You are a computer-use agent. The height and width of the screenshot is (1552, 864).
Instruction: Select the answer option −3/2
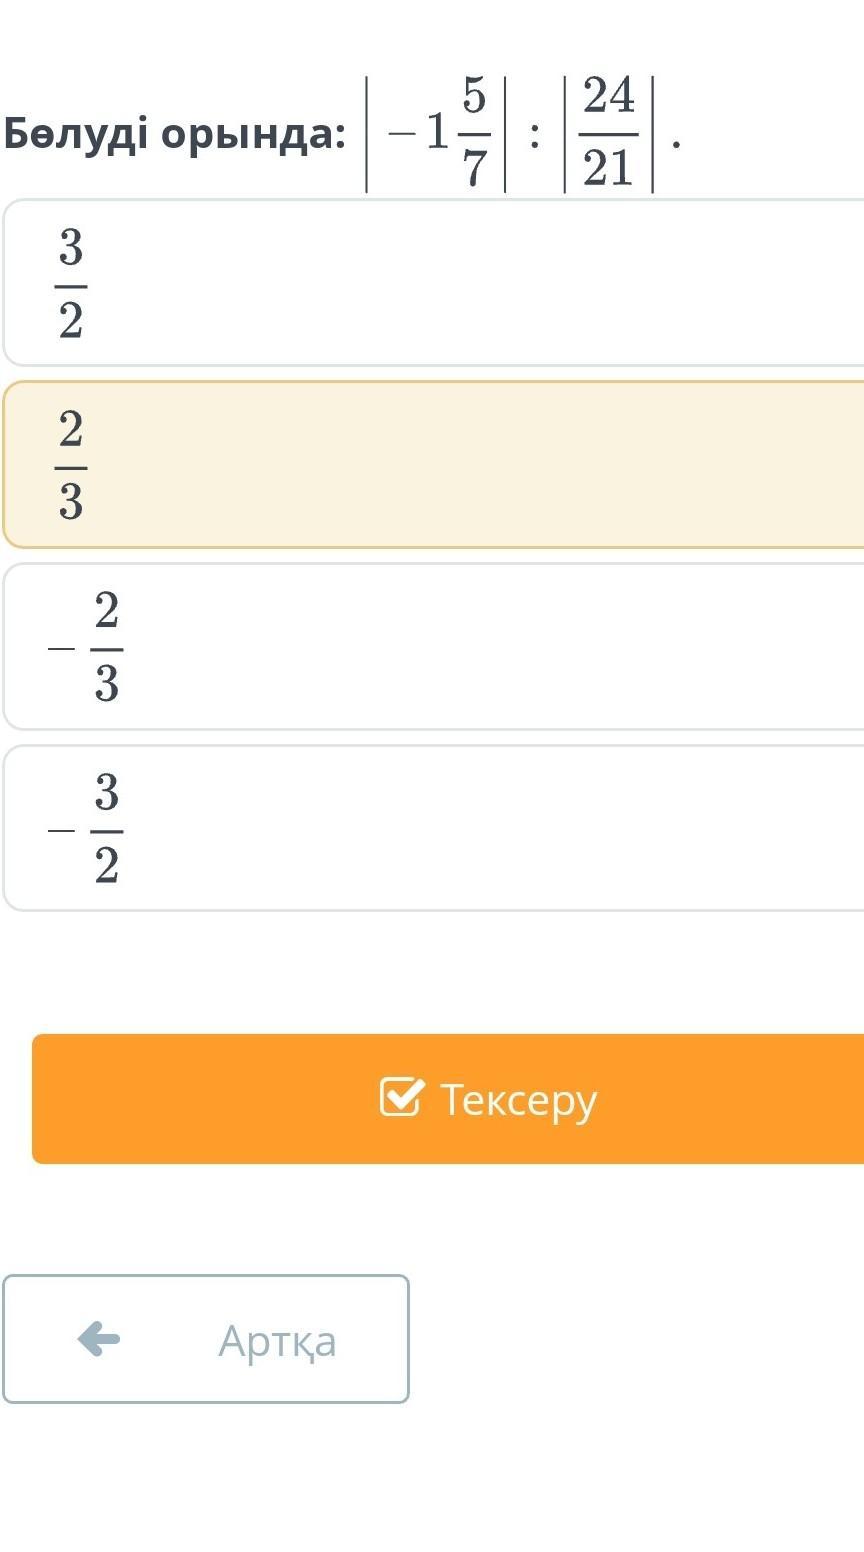pos(434,828)
